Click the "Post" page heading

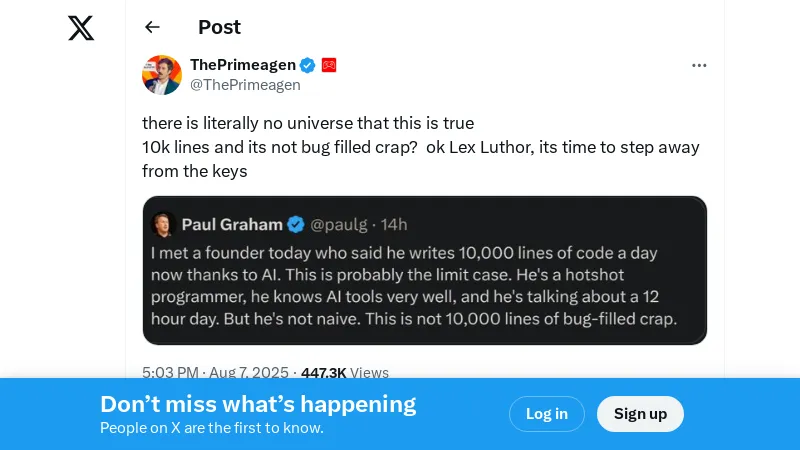219,27
